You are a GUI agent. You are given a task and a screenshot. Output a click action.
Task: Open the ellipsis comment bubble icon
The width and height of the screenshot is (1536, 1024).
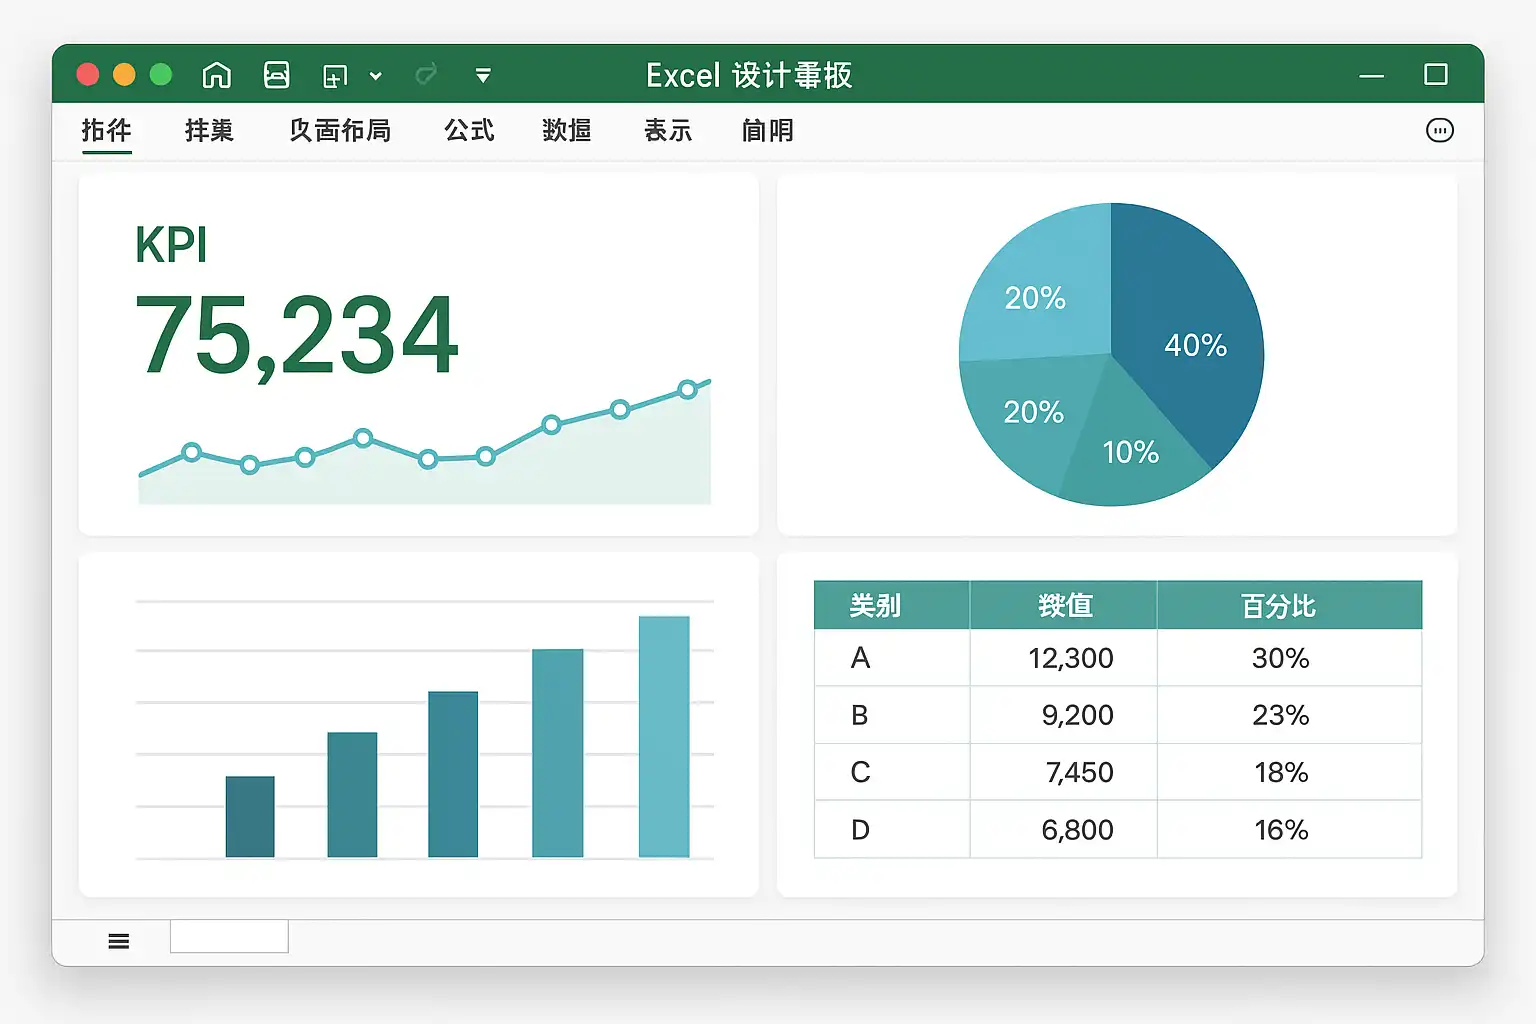click(x=1439, y=130)
